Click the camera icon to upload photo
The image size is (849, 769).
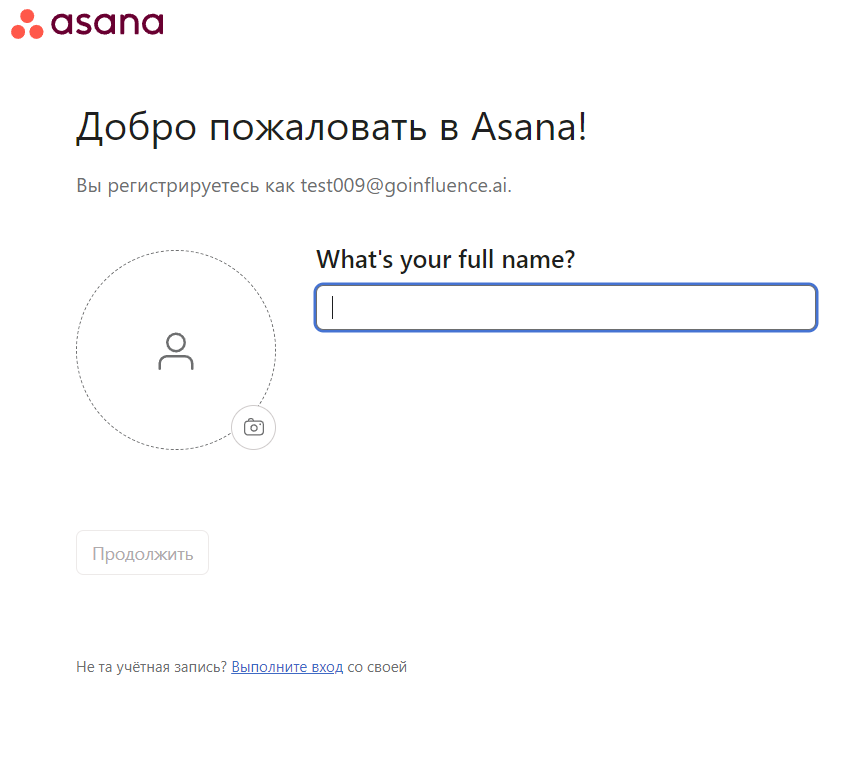pos(254,428)
